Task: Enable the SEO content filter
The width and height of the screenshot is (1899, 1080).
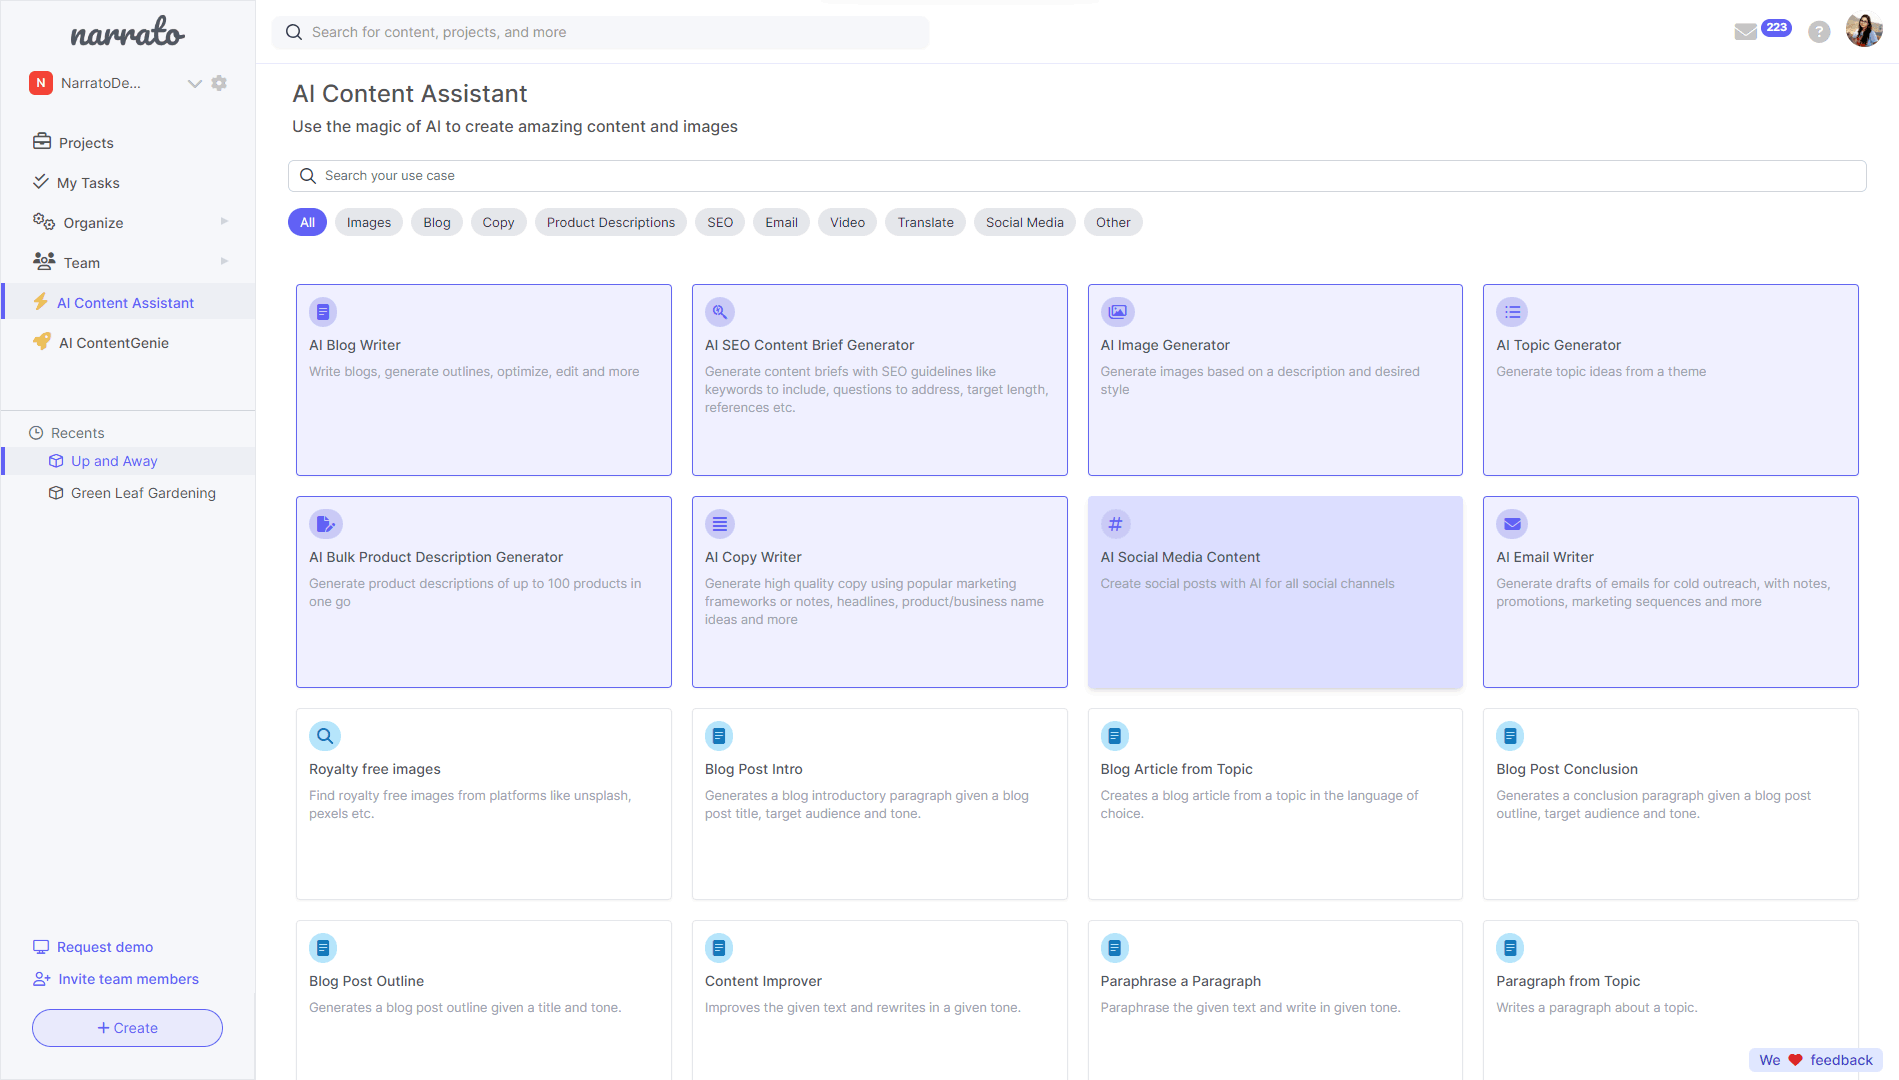Action: (719, 222)
